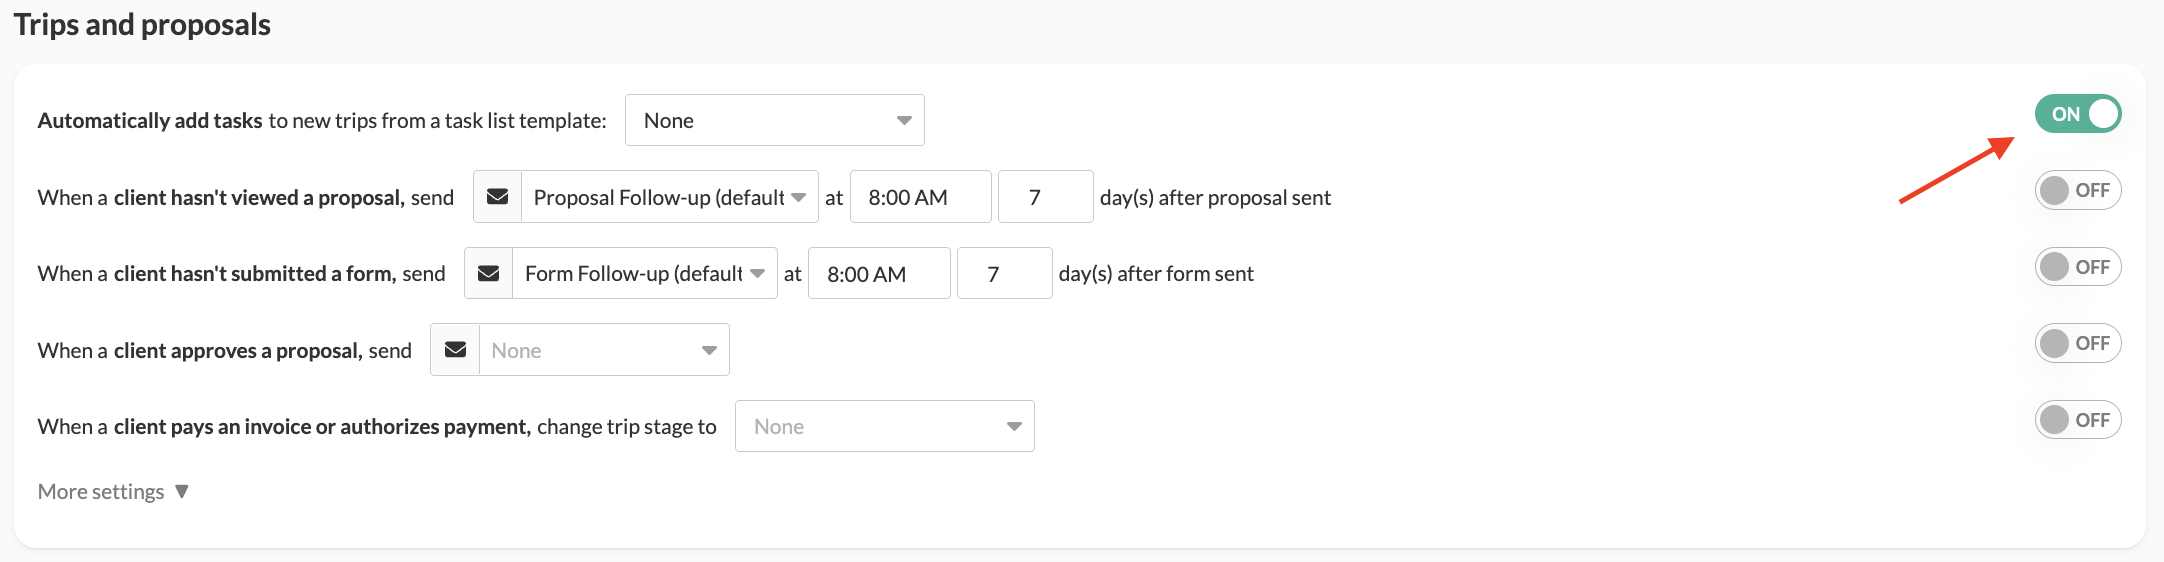Open the approved proposal email dropdown

(x=603, y=350)
